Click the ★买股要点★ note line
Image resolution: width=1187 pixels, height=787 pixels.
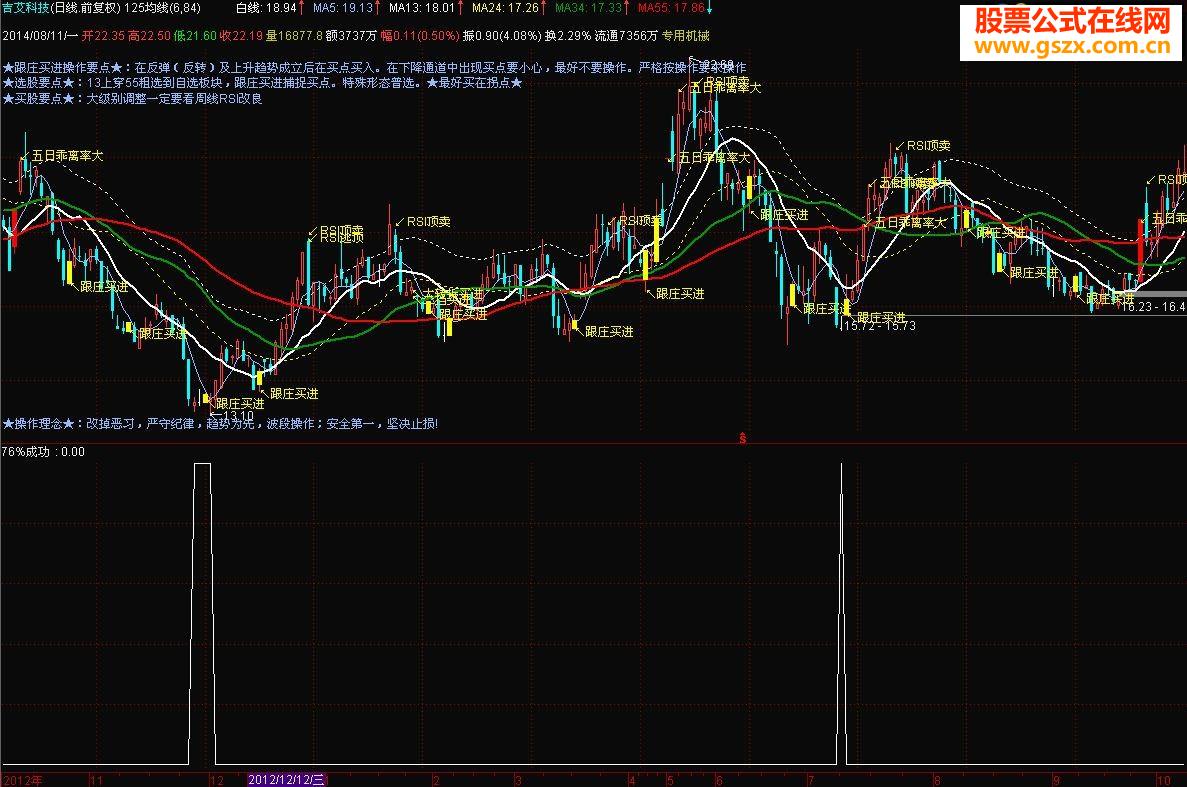tap(132, 98)
